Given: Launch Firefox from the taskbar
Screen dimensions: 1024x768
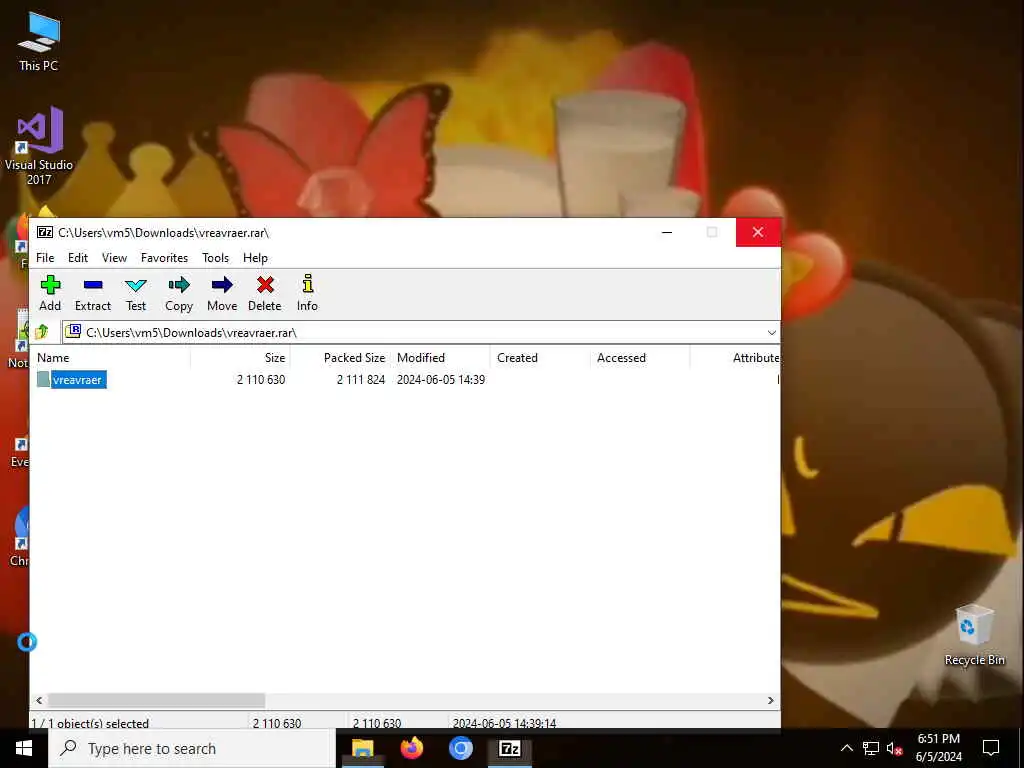Looking at the screenshot, I should [x=411, y=748].
